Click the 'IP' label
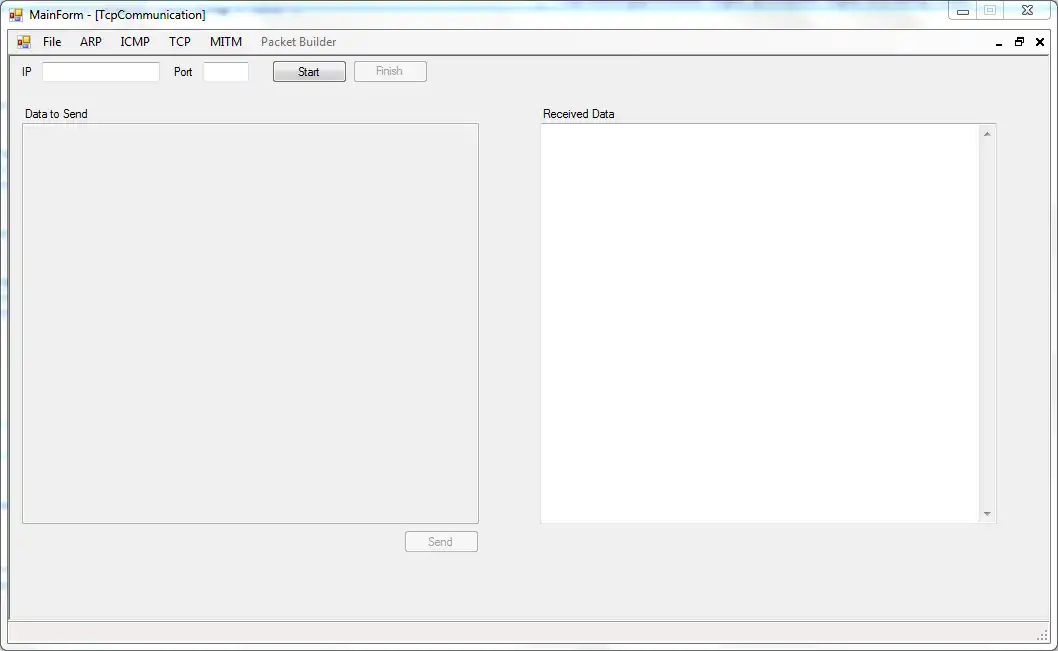Image resolution: width=1058 pixels, height=651 pixels. pyautogui.click(x=26, y=72)
